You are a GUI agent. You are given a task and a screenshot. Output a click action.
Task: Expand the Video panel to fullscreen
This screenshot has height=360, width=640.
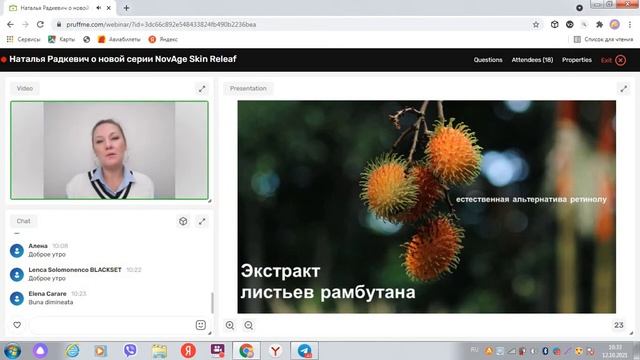pos(202,89)
